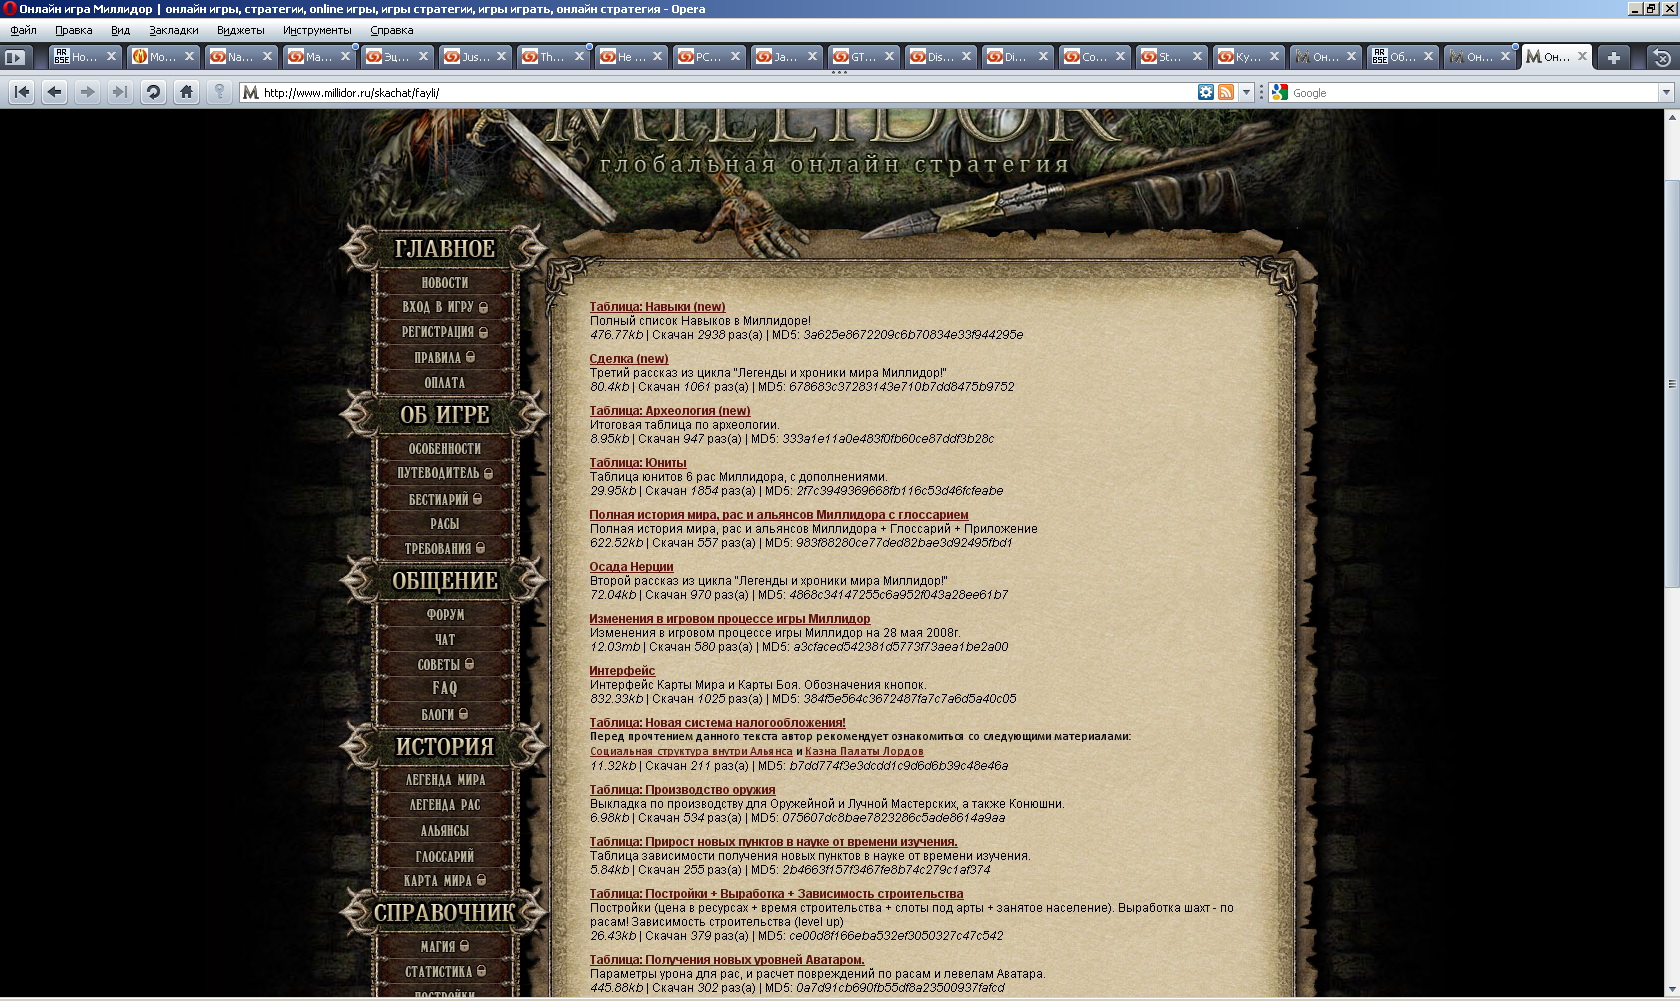Close the 'Na...' tab

(x=267, y=56)
